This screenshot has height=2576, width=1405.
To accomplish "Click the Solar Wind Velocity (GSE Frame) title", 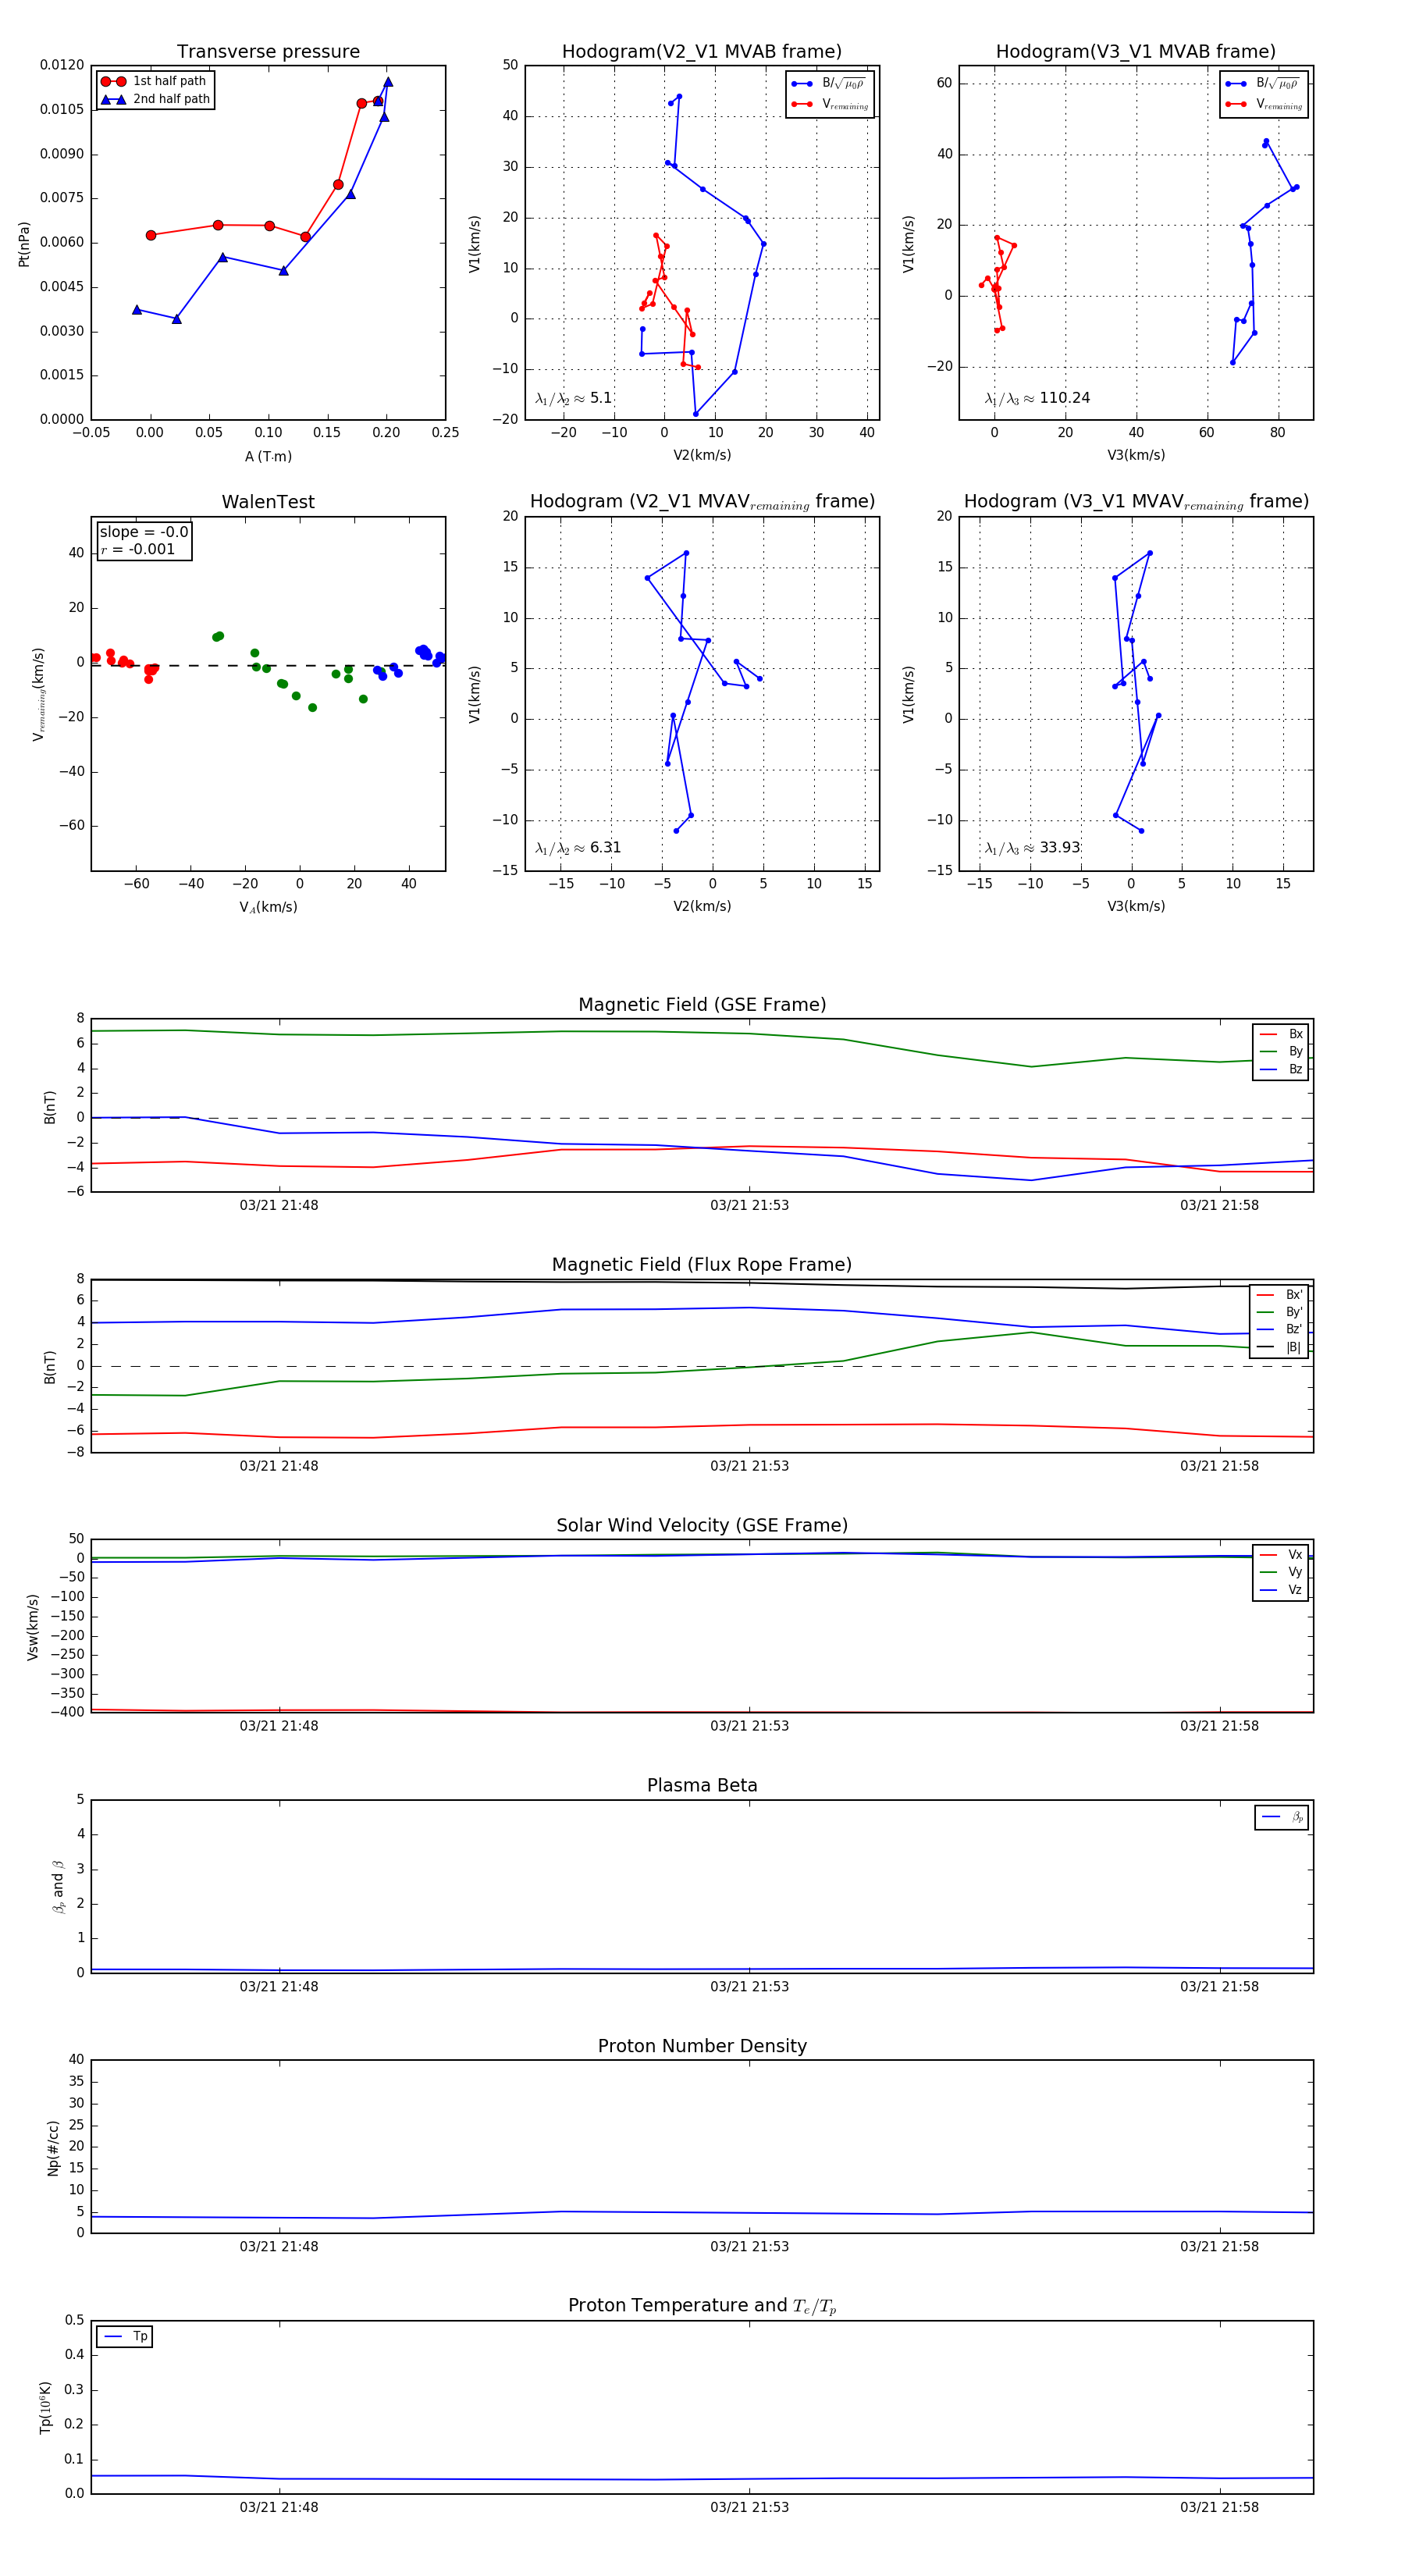I will pyautogui.click(x=702, y=1525).
